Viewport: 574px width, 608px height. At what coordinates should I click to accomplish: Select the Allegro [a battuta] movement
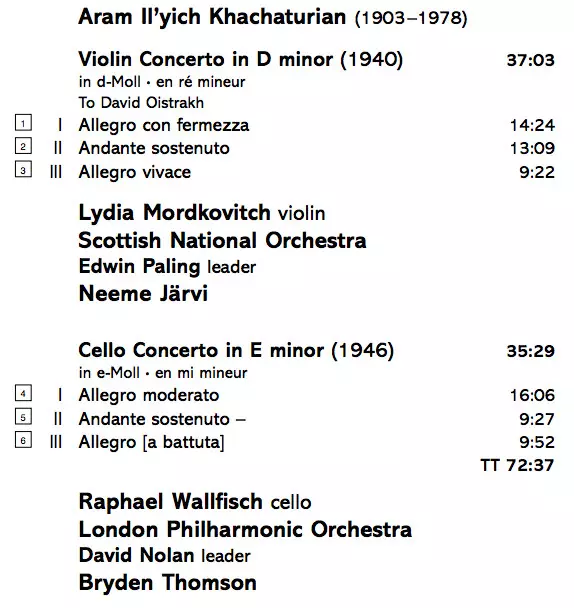151,442
